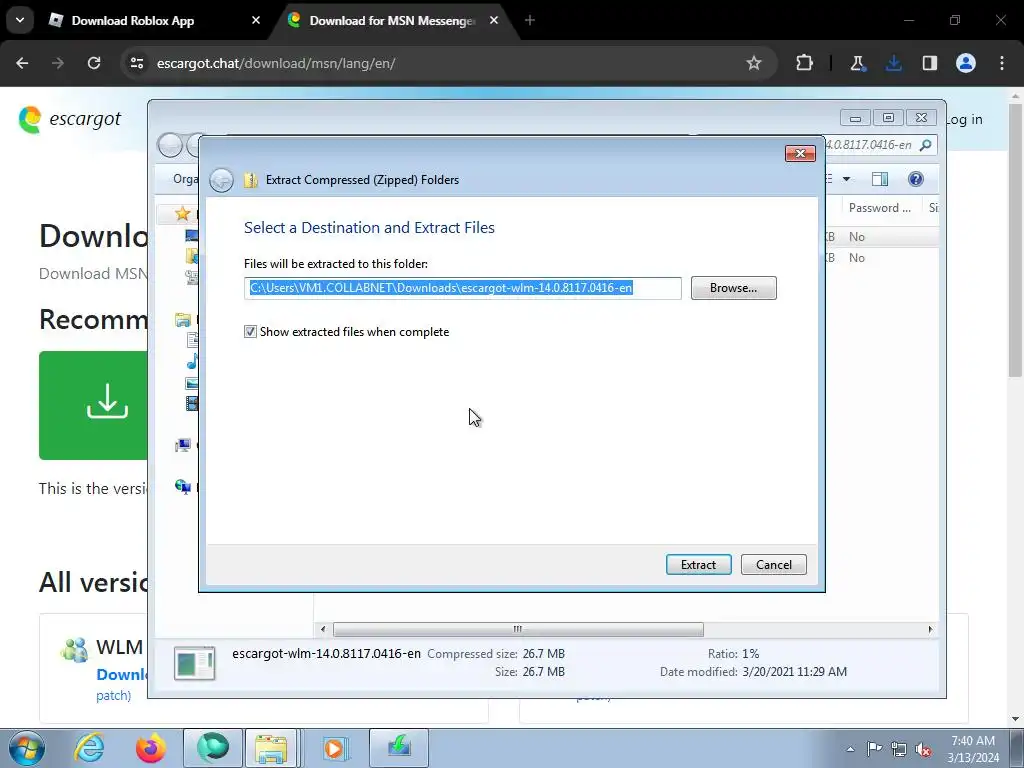The height and width of the screenshot is (768, 1024).
Task: Open Windows Explorer taskbar button
Action: [271, 748]
